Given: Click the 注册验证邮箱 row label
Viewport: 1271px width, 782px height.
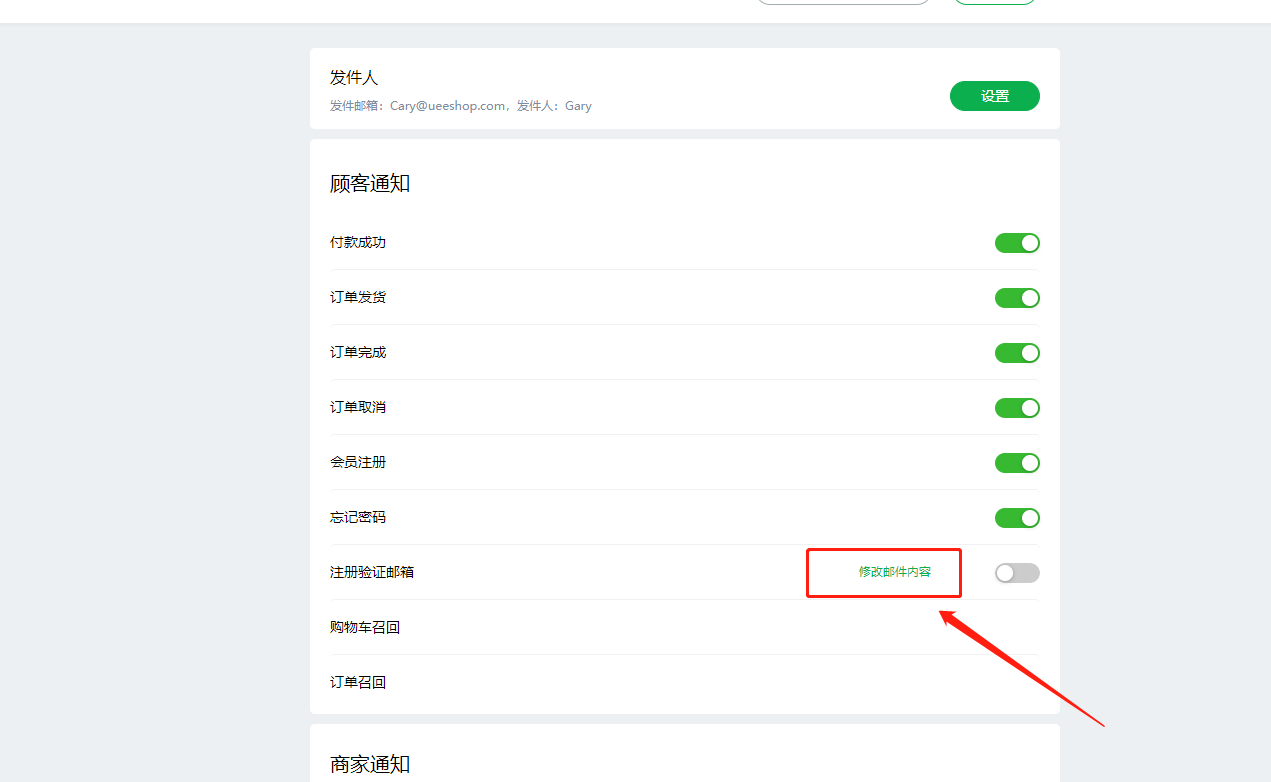Looking at the screenshot, I should [372, 573].
